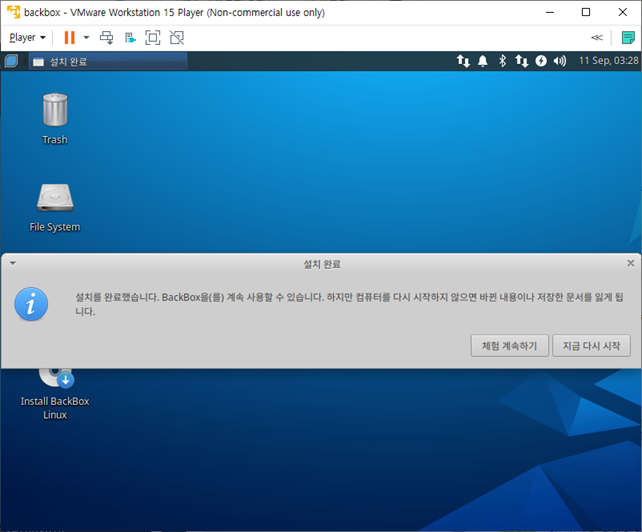
Task: Close the 설치 완료 dialog with the X
Action: pos(631,263)
